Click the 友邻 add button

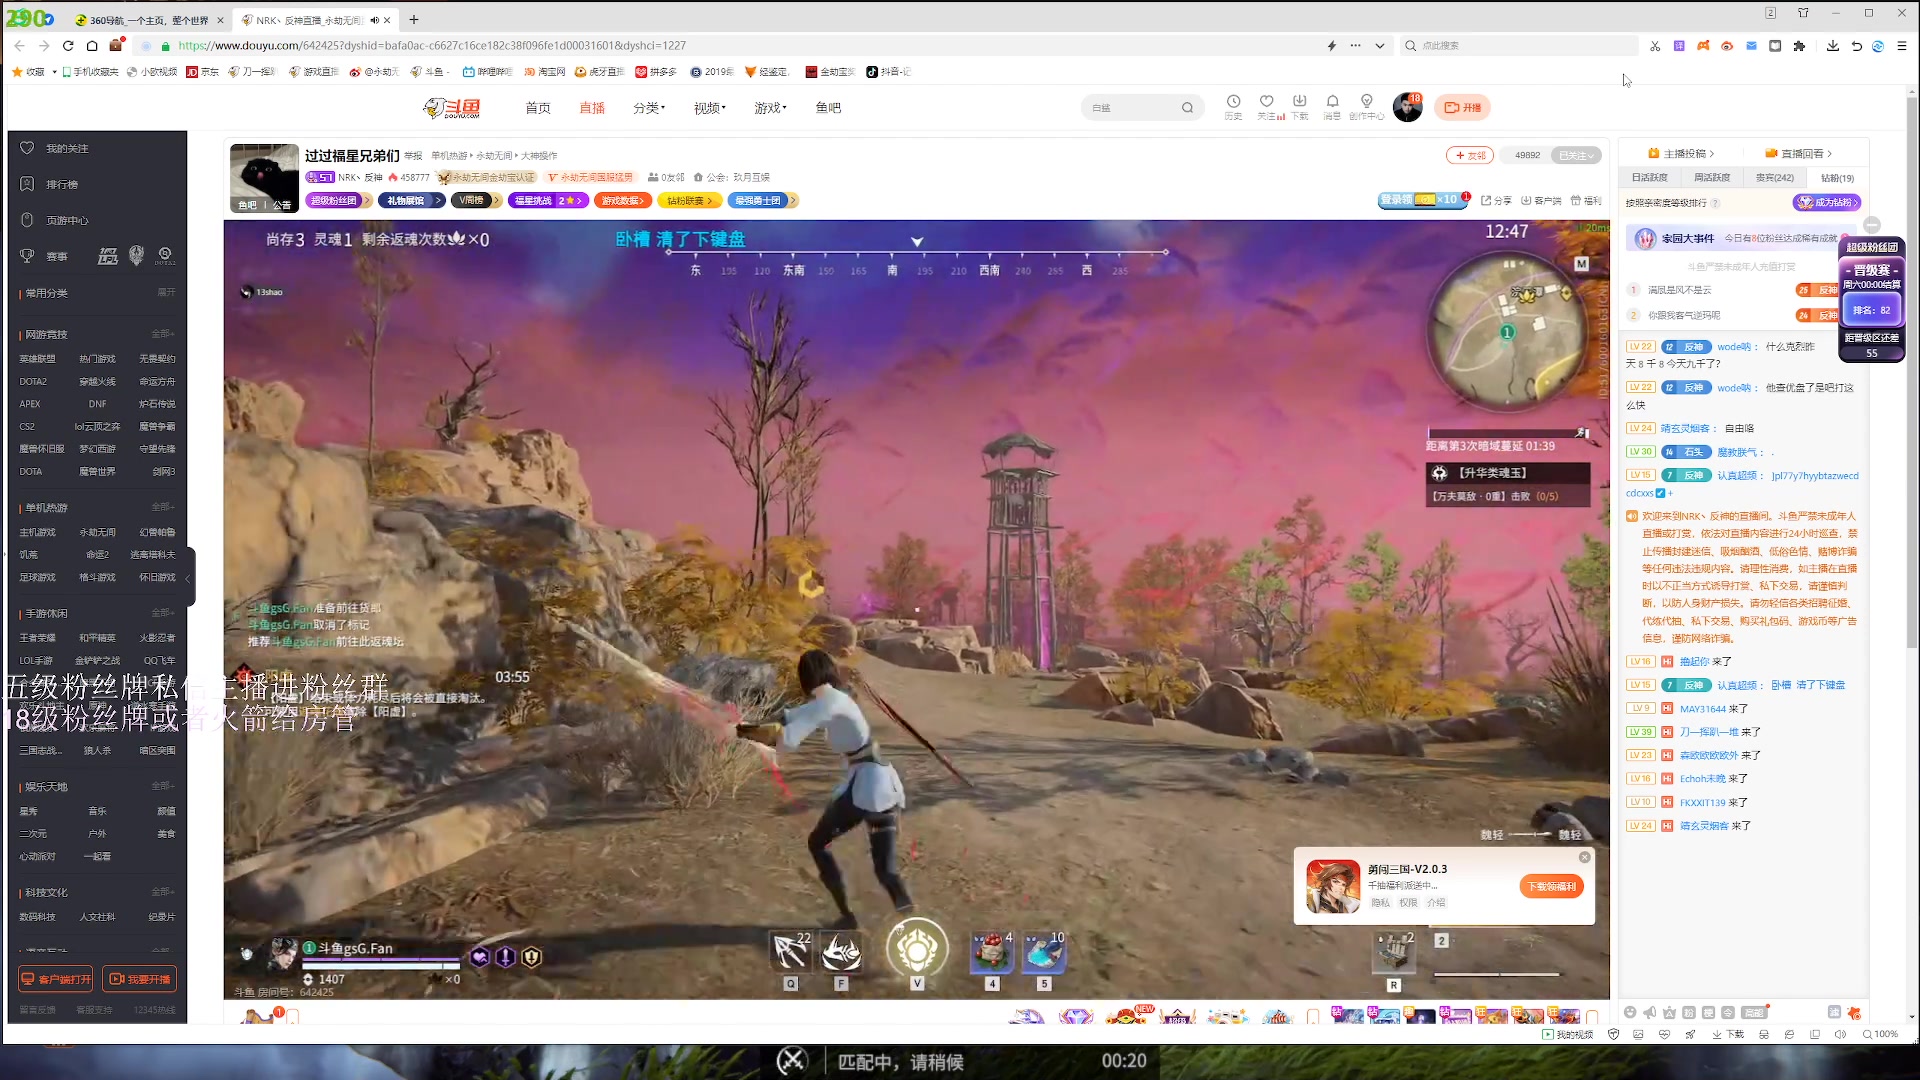click(x=1469, y=155)
